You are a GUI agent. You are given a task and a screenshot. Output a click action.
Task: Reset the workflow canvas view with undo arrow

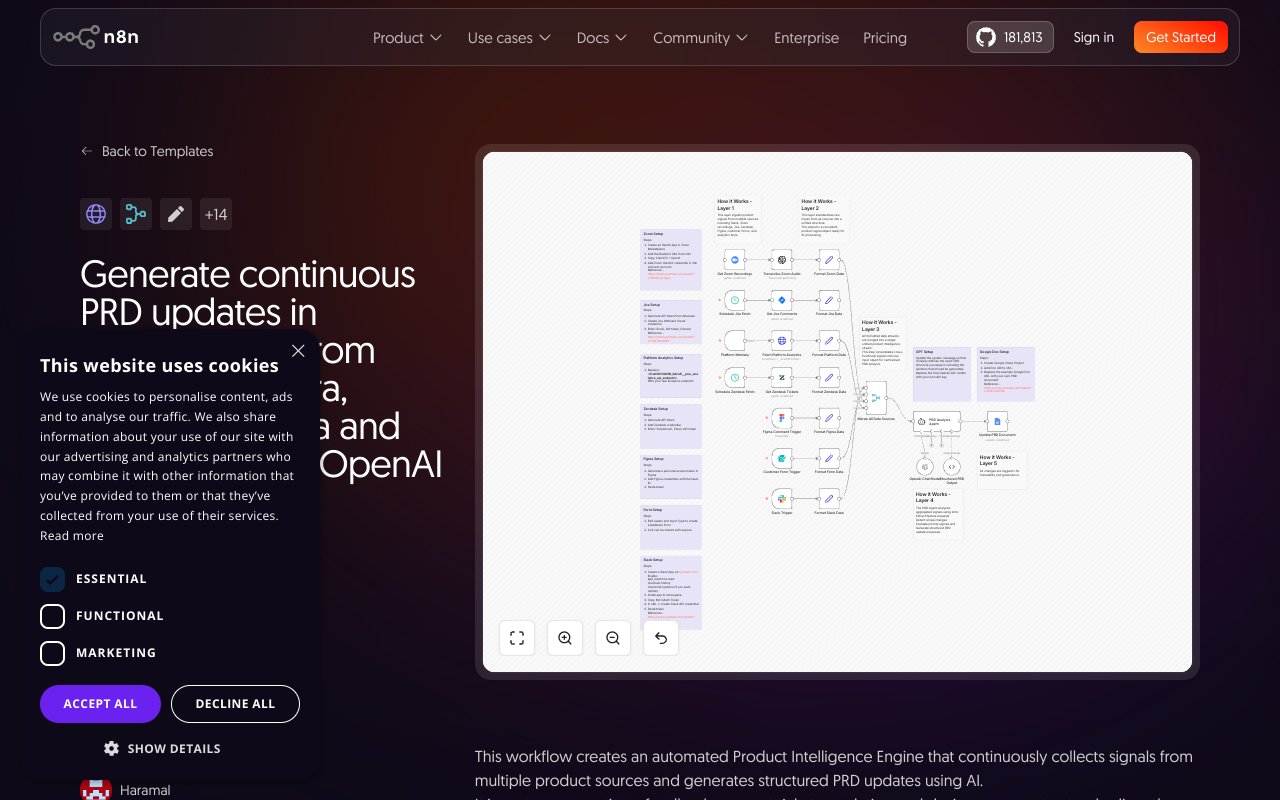[x=661, y=638]
